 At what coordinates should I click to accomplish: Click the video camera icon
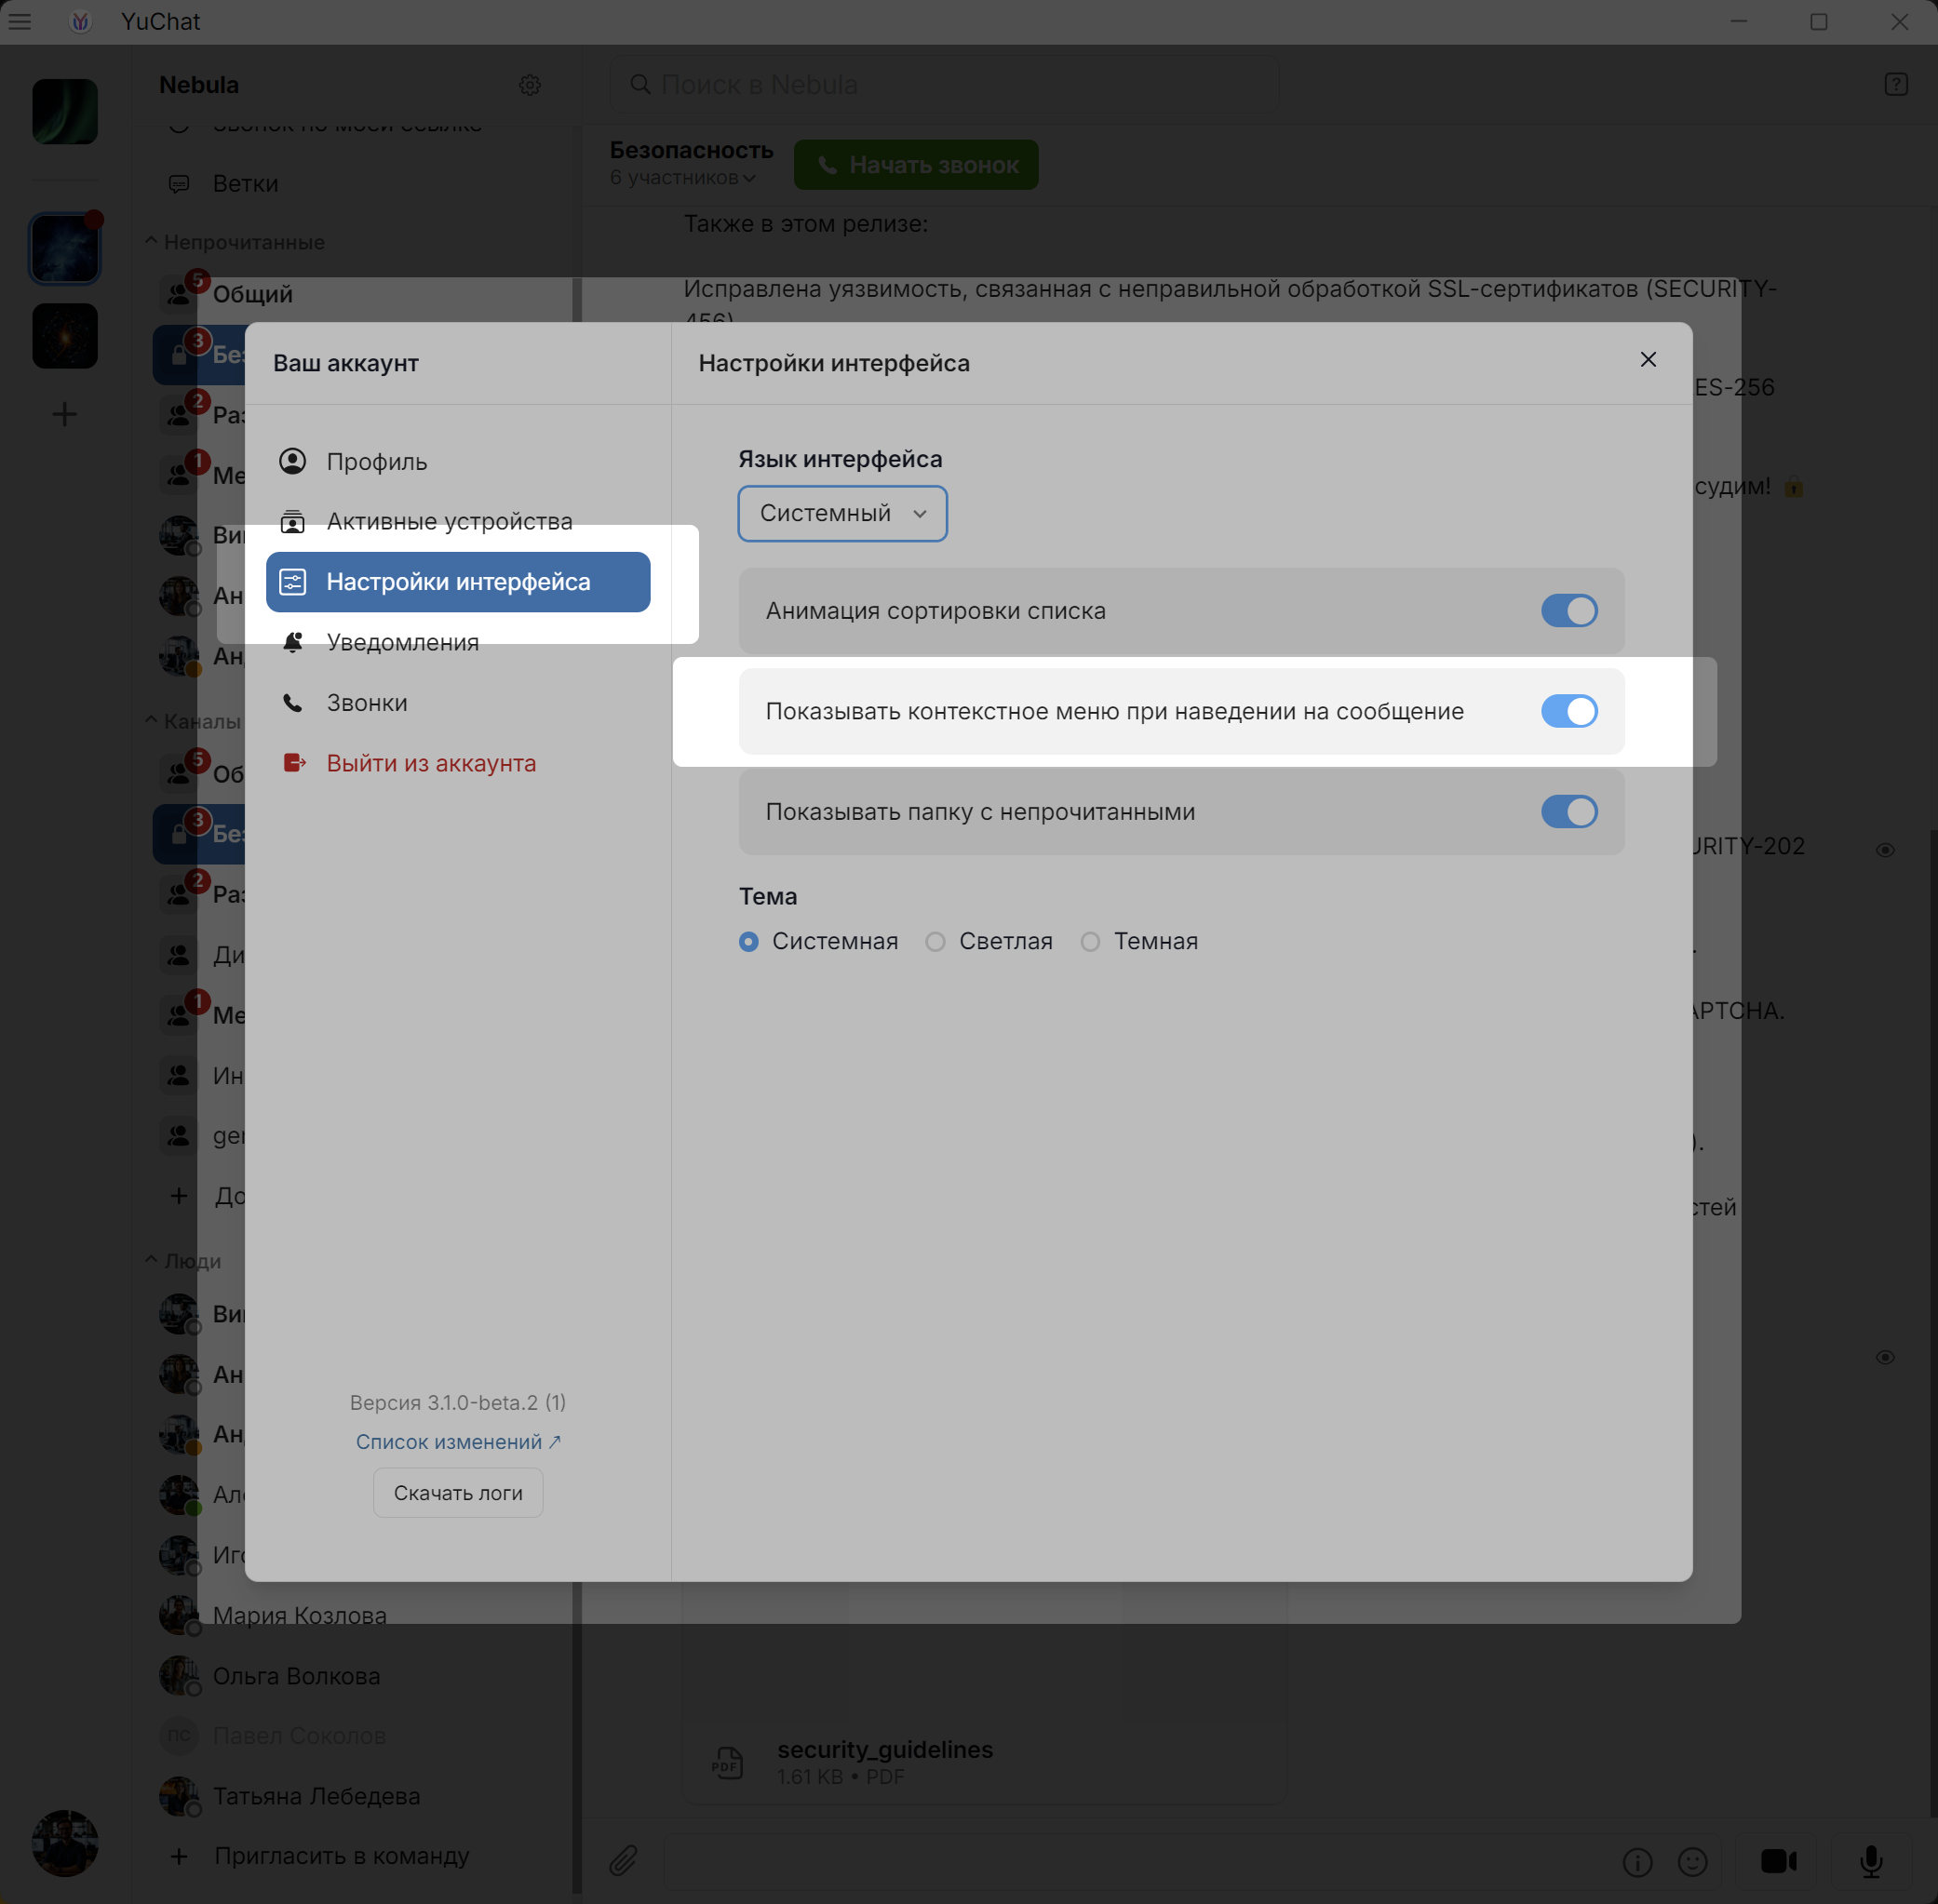(x=1779, y=1861)
